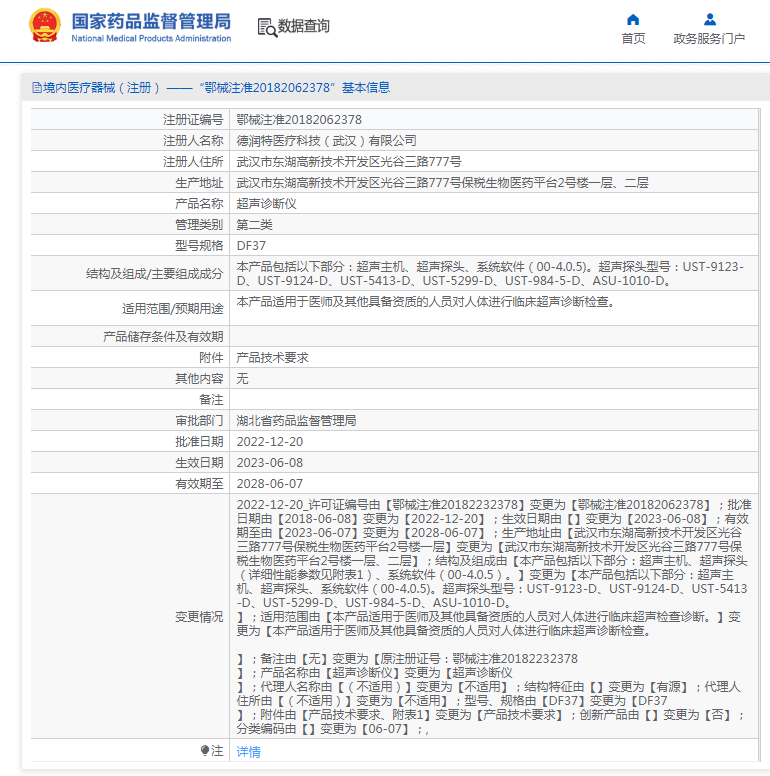Open the 详情 link
Image resolution: width=770 pixels, height=776 pixels.
pyautogui.click(x=248, y=751)
